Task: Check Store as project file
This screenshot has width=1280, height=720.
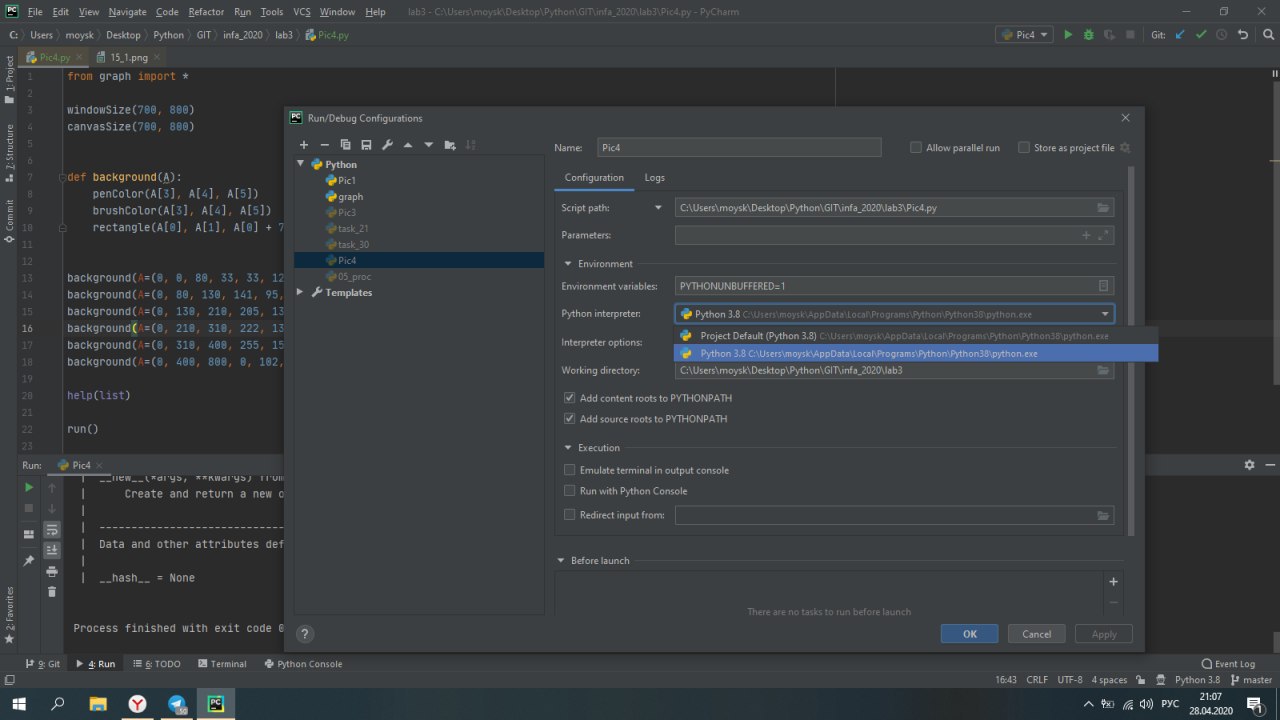Action: click(1024, 147)
